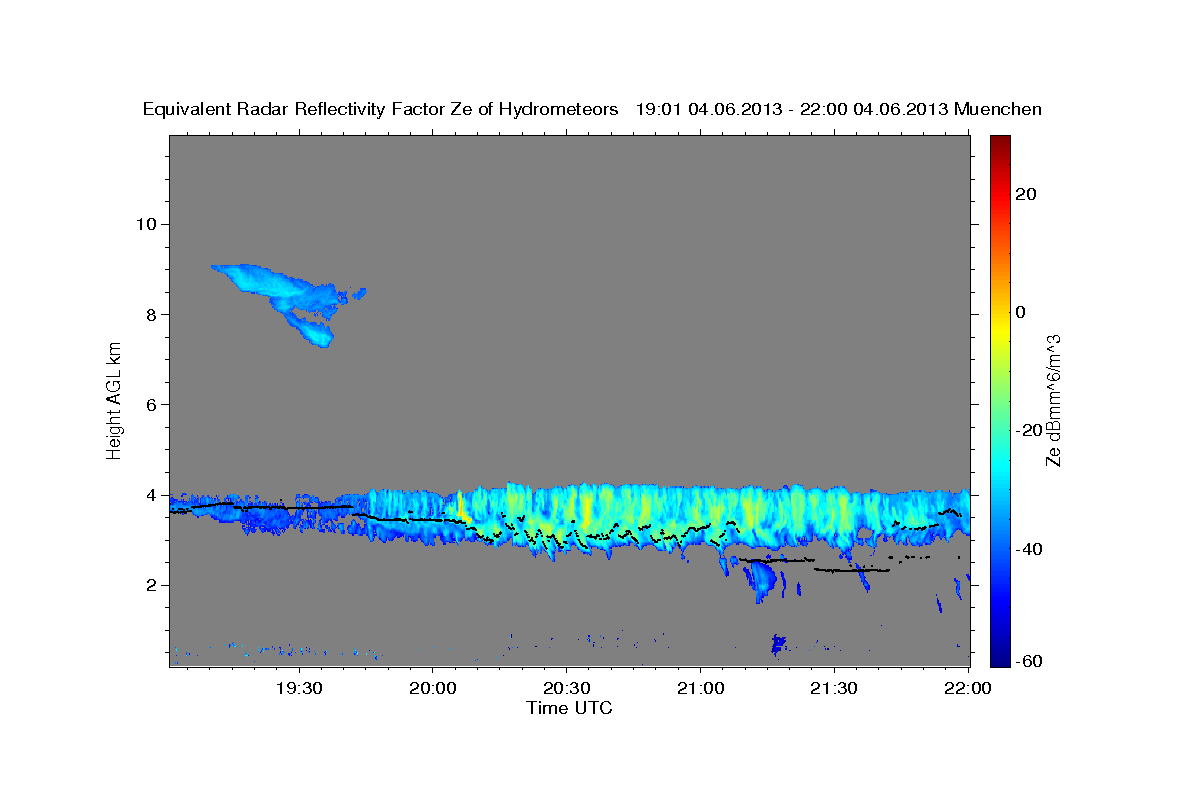Viewport: 1200px width, 800px height.
Task: Click the "Ze dBmm^6/m^3" colorbar label
Action: click(x=1053, y=400)
